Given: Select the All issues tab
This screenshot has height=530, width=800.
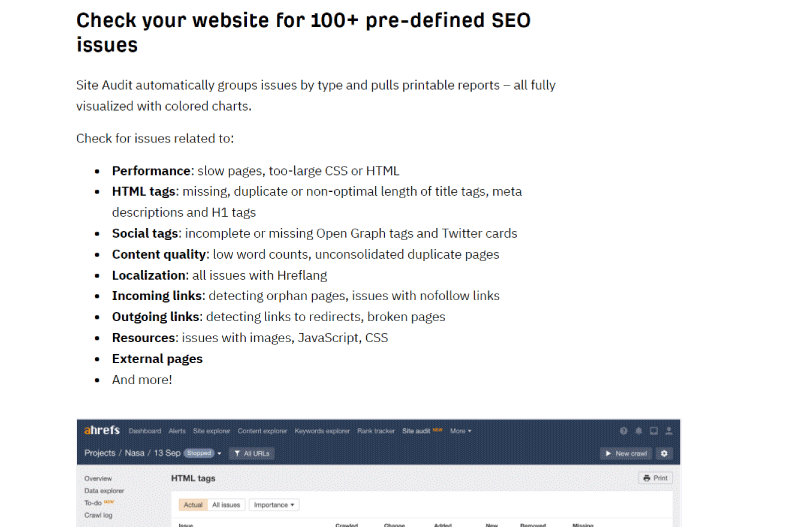Looking at the screenshot, I should (226, 504).
